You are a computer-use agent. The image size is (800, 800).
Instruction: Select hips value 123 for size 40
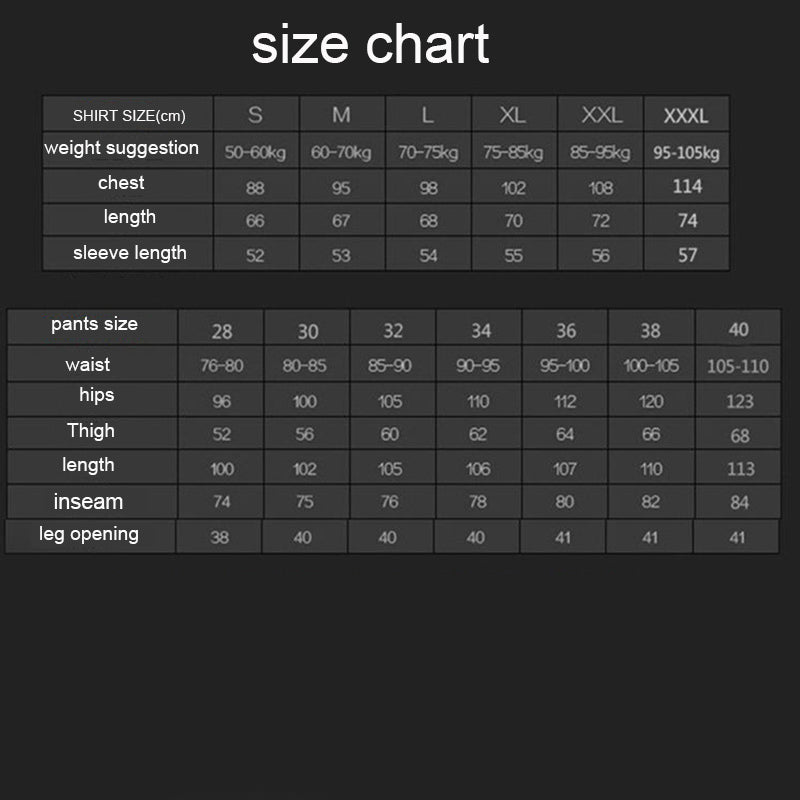click(739, 401)
